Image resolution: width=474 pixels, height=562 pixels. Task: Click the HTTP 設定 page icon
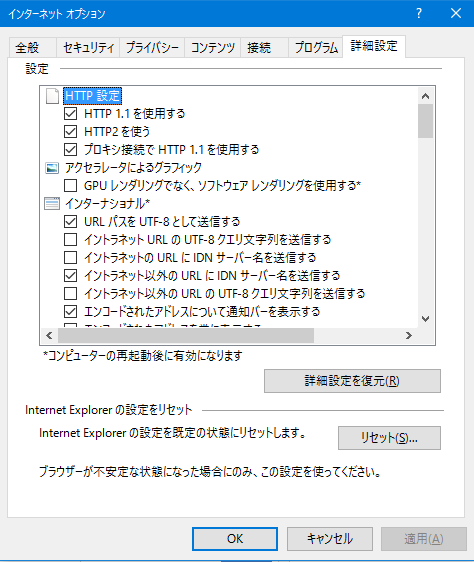point(52,96)
